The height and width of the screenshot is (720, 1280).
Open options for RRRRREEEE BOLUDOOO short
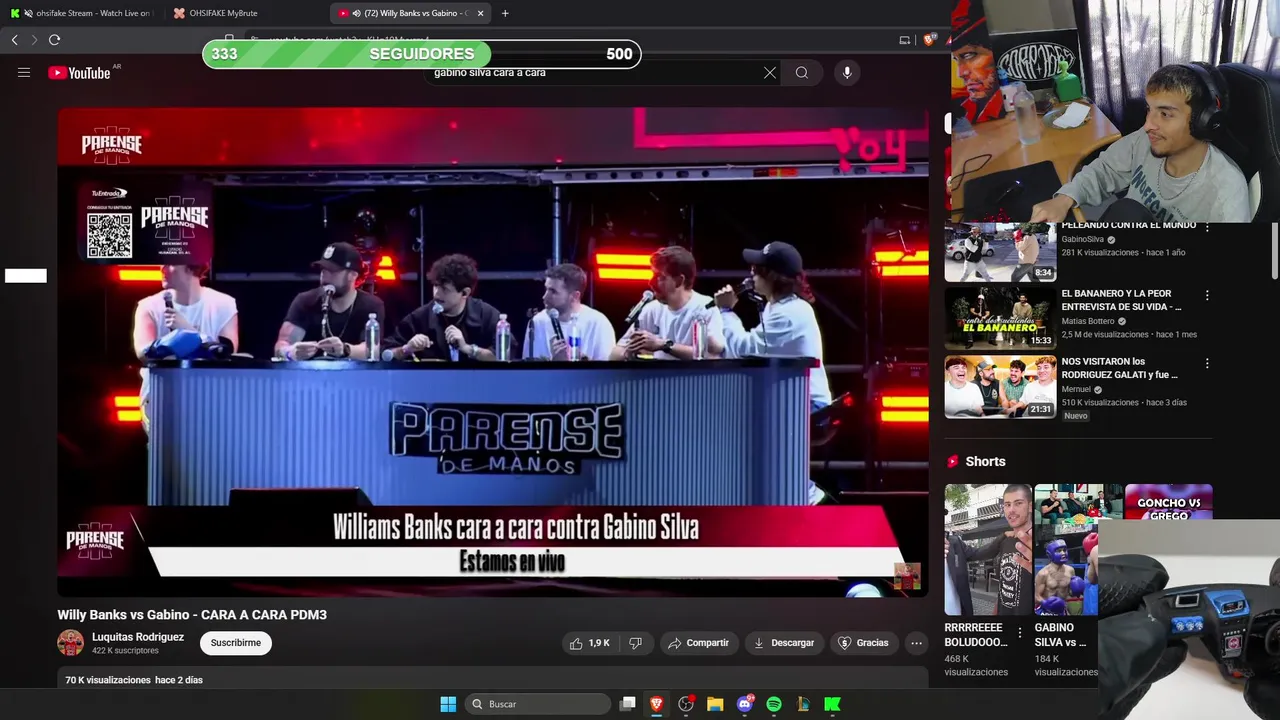pyautogui.click(x=1019, y=633)
